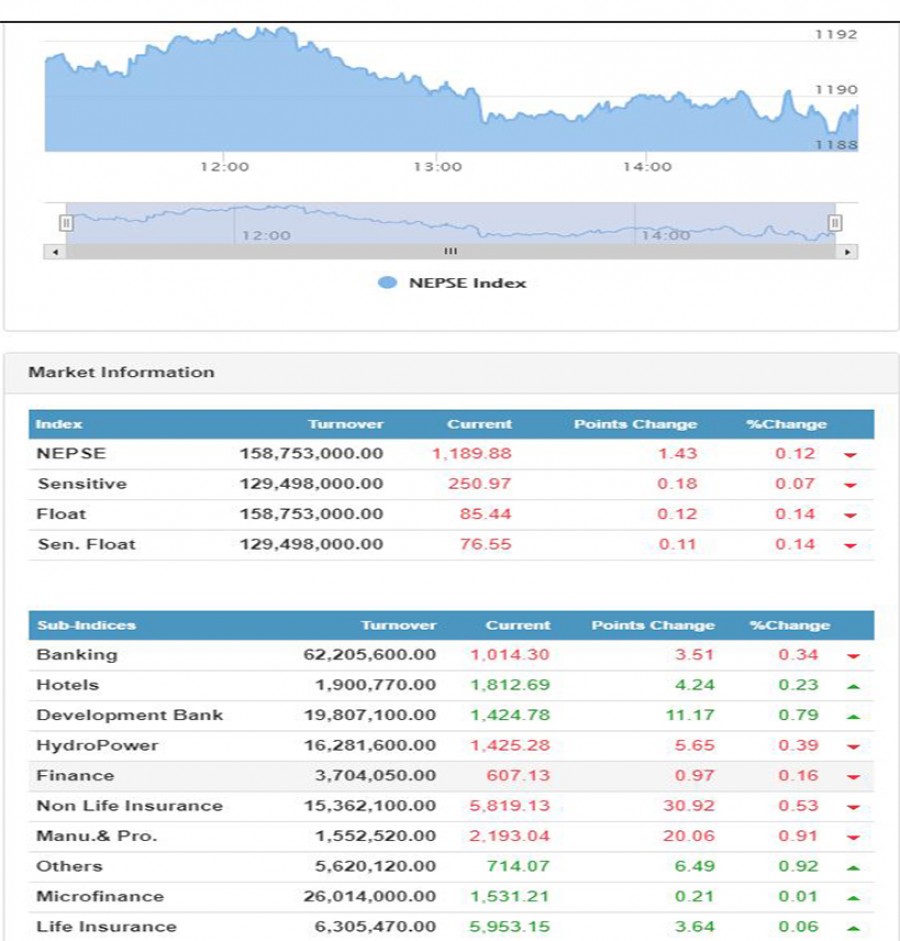Open the Banking sub-index row

pos(77,655)
